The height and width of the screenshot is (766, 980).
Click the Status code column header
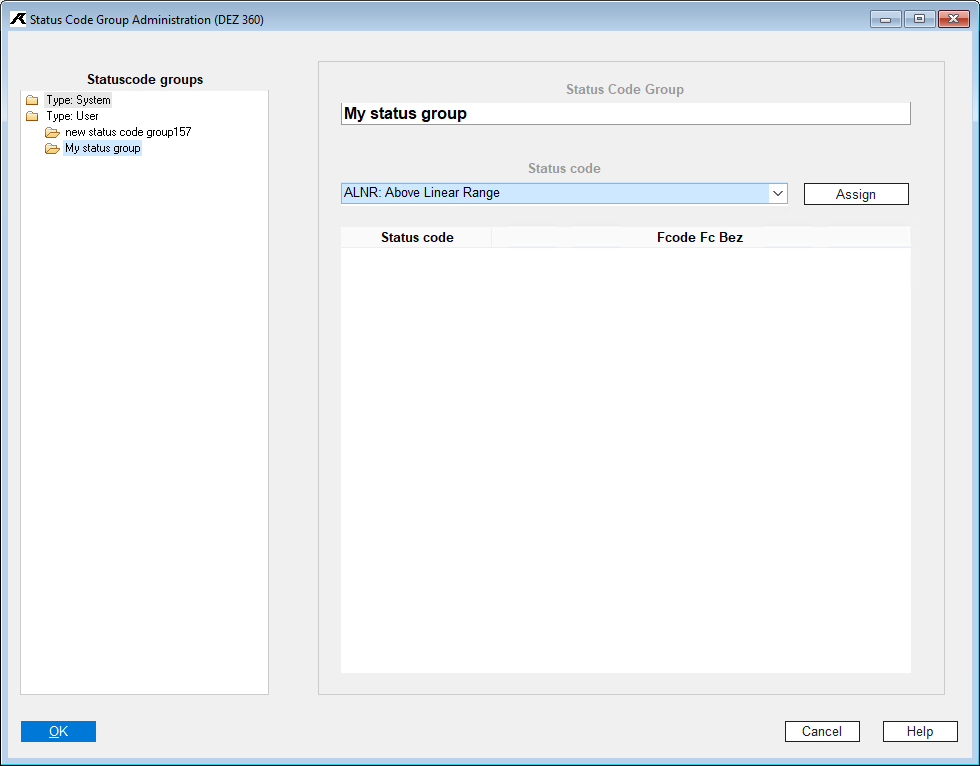point(417,238)
